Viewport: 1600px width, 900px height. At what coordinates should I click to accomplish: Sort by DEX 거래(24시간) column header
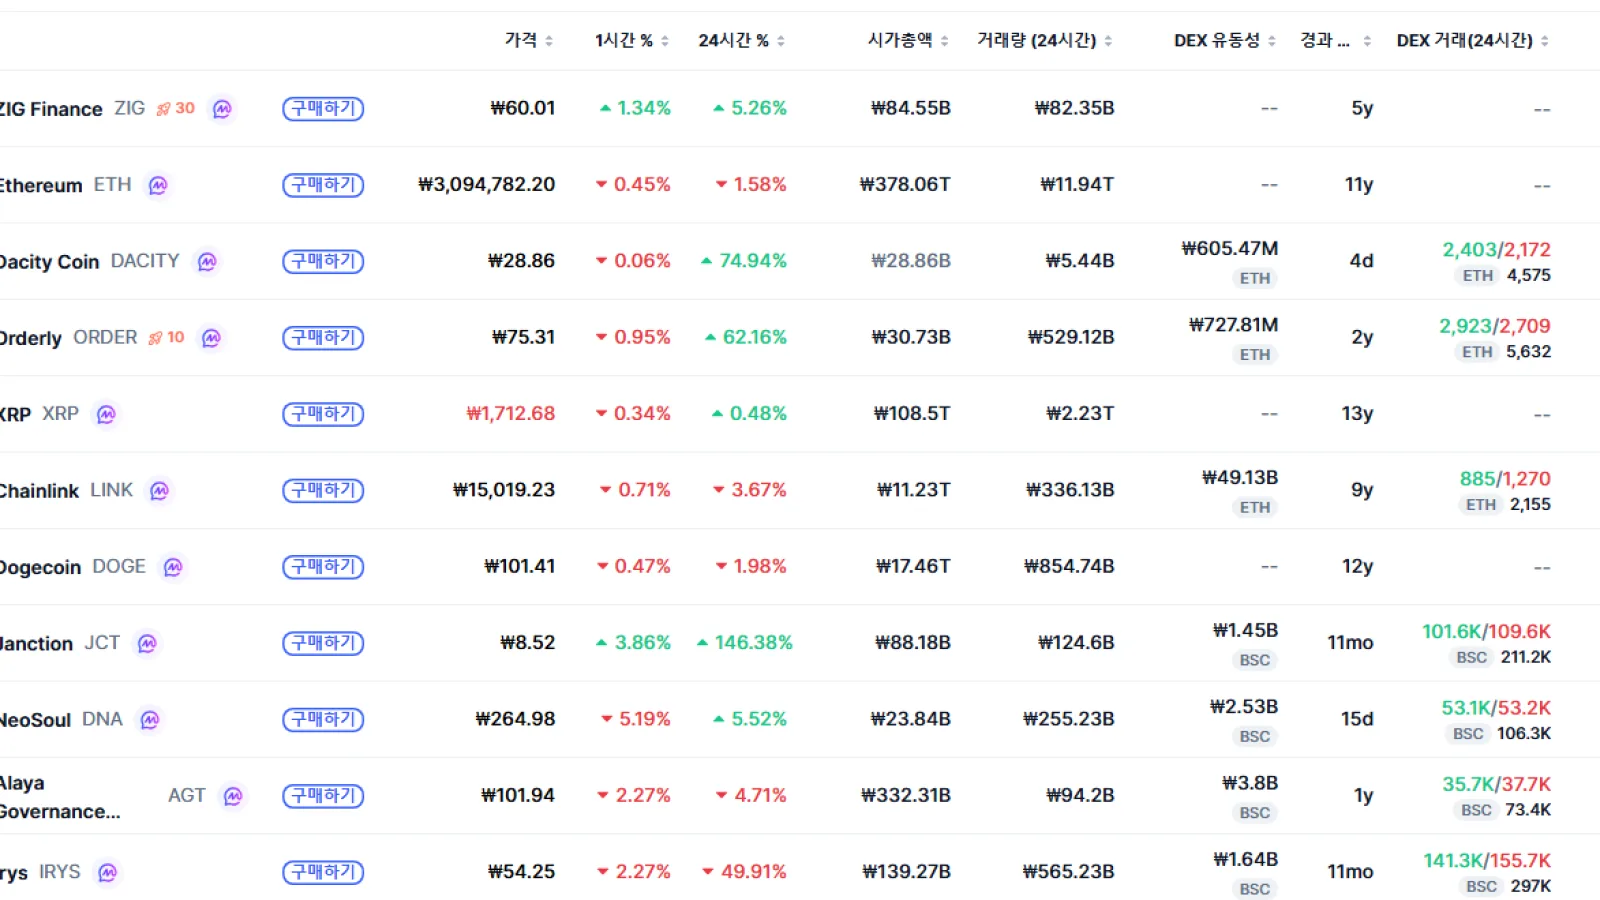(1473, 40)
